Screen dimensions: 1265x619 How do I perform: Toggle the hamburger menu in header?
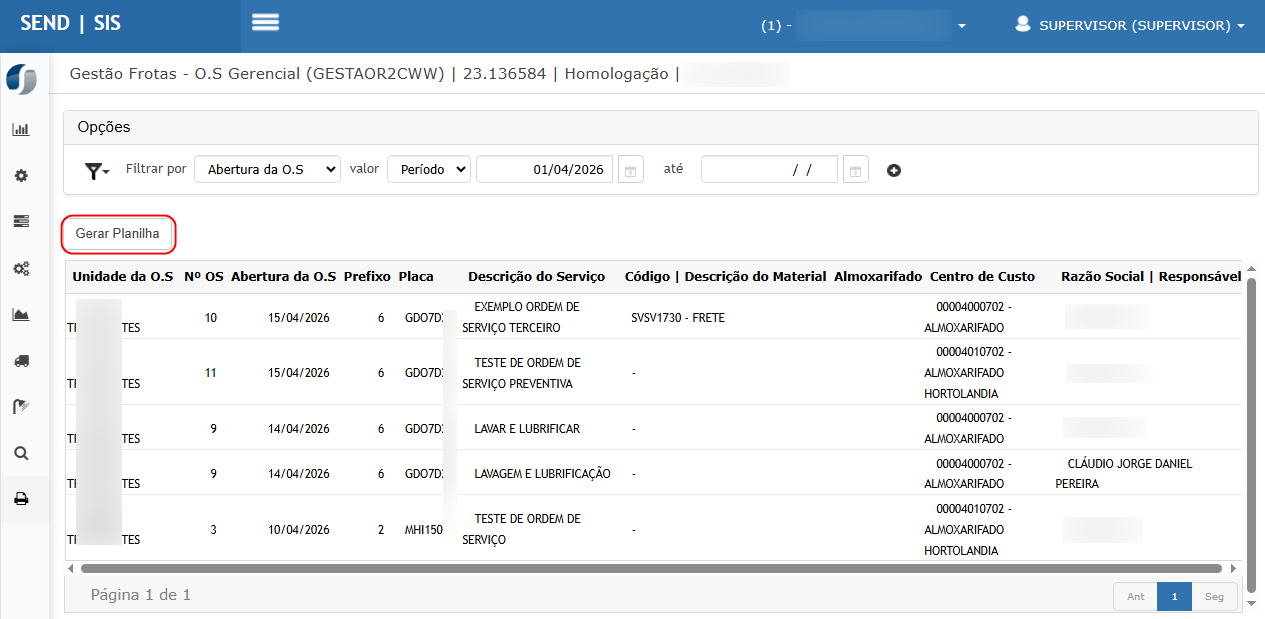265,23
